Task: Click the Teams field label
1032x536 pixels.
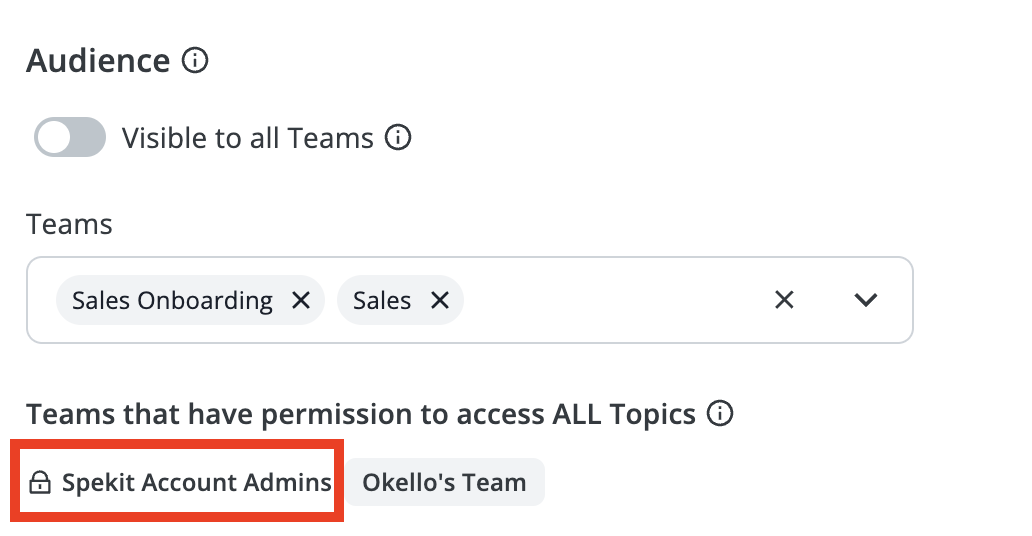Action: click(x=69, y=224)
